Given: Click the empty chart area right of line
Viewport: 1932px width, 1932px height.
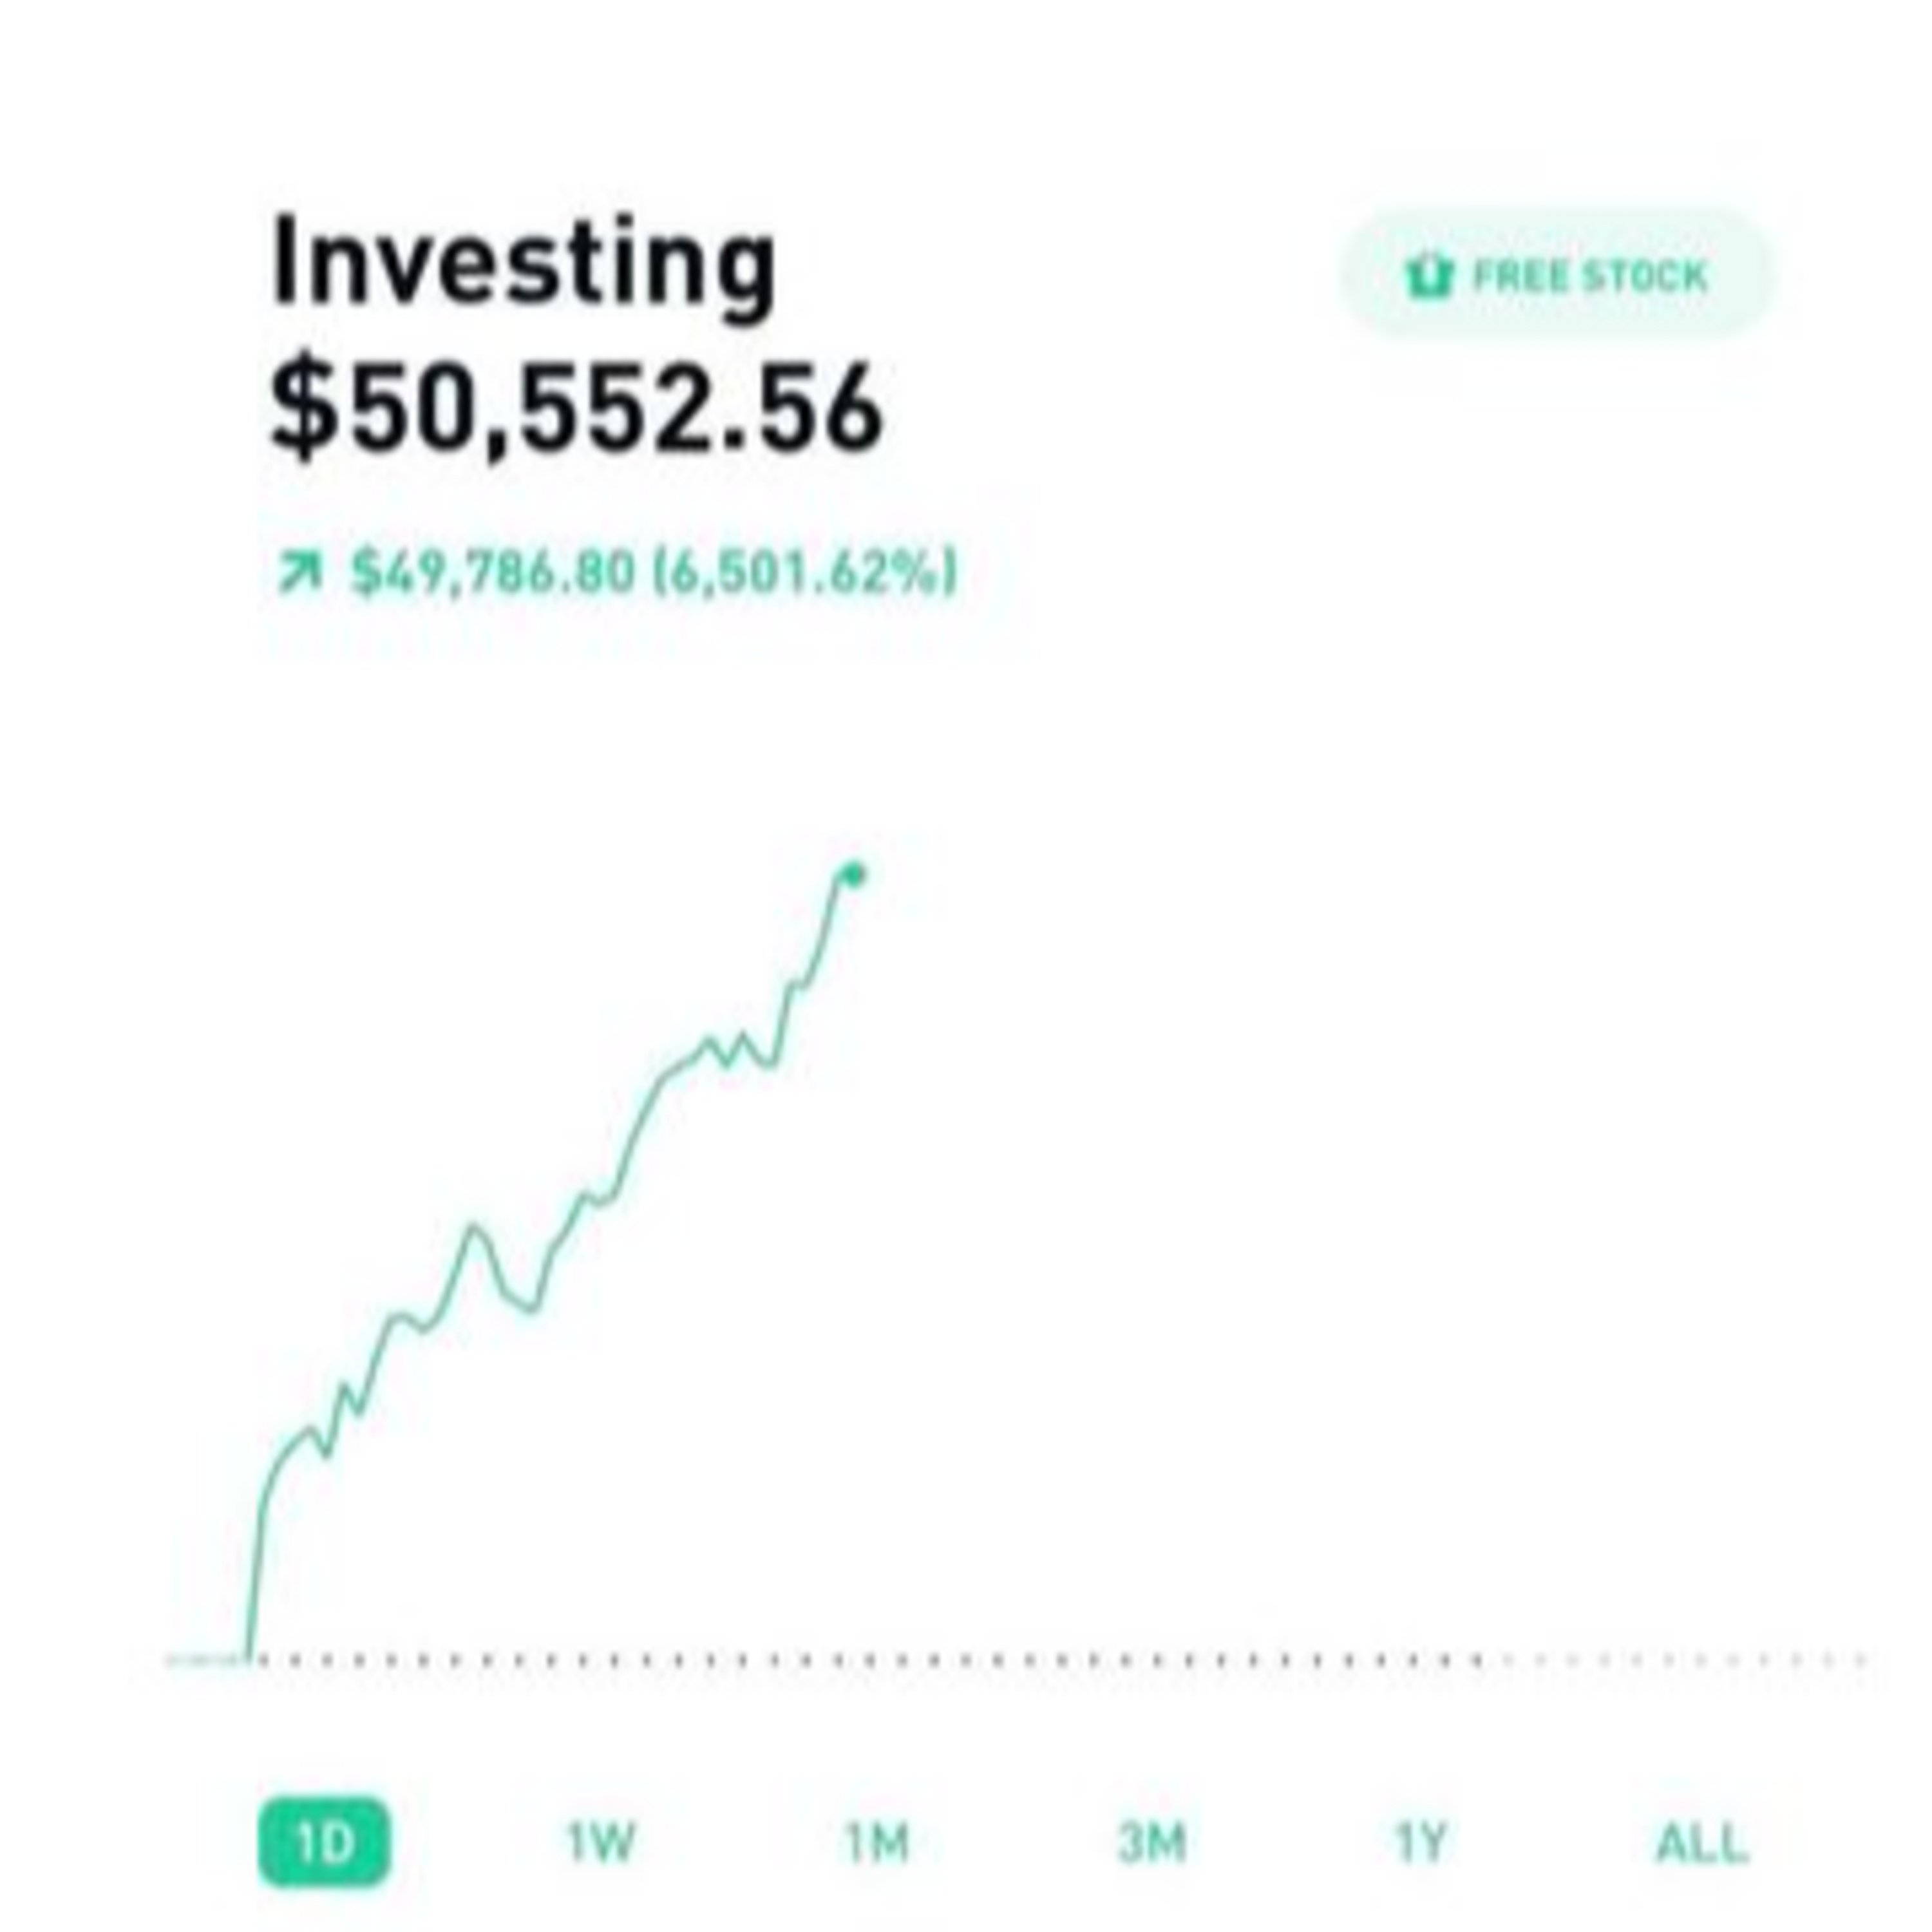Looking at the screenshot, I should click(1350, 1200).
